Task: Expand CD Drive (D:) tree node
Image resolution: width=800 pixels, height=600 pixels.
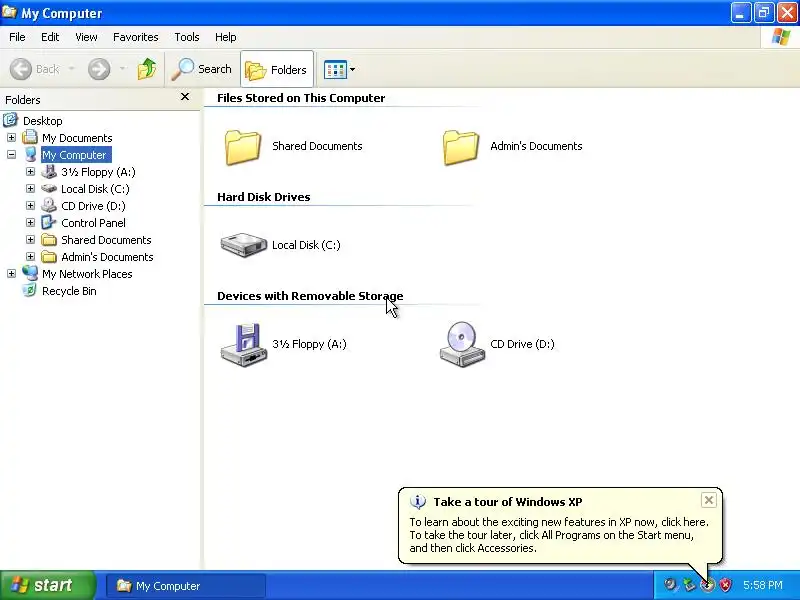Action: click(x=31, y=206)
